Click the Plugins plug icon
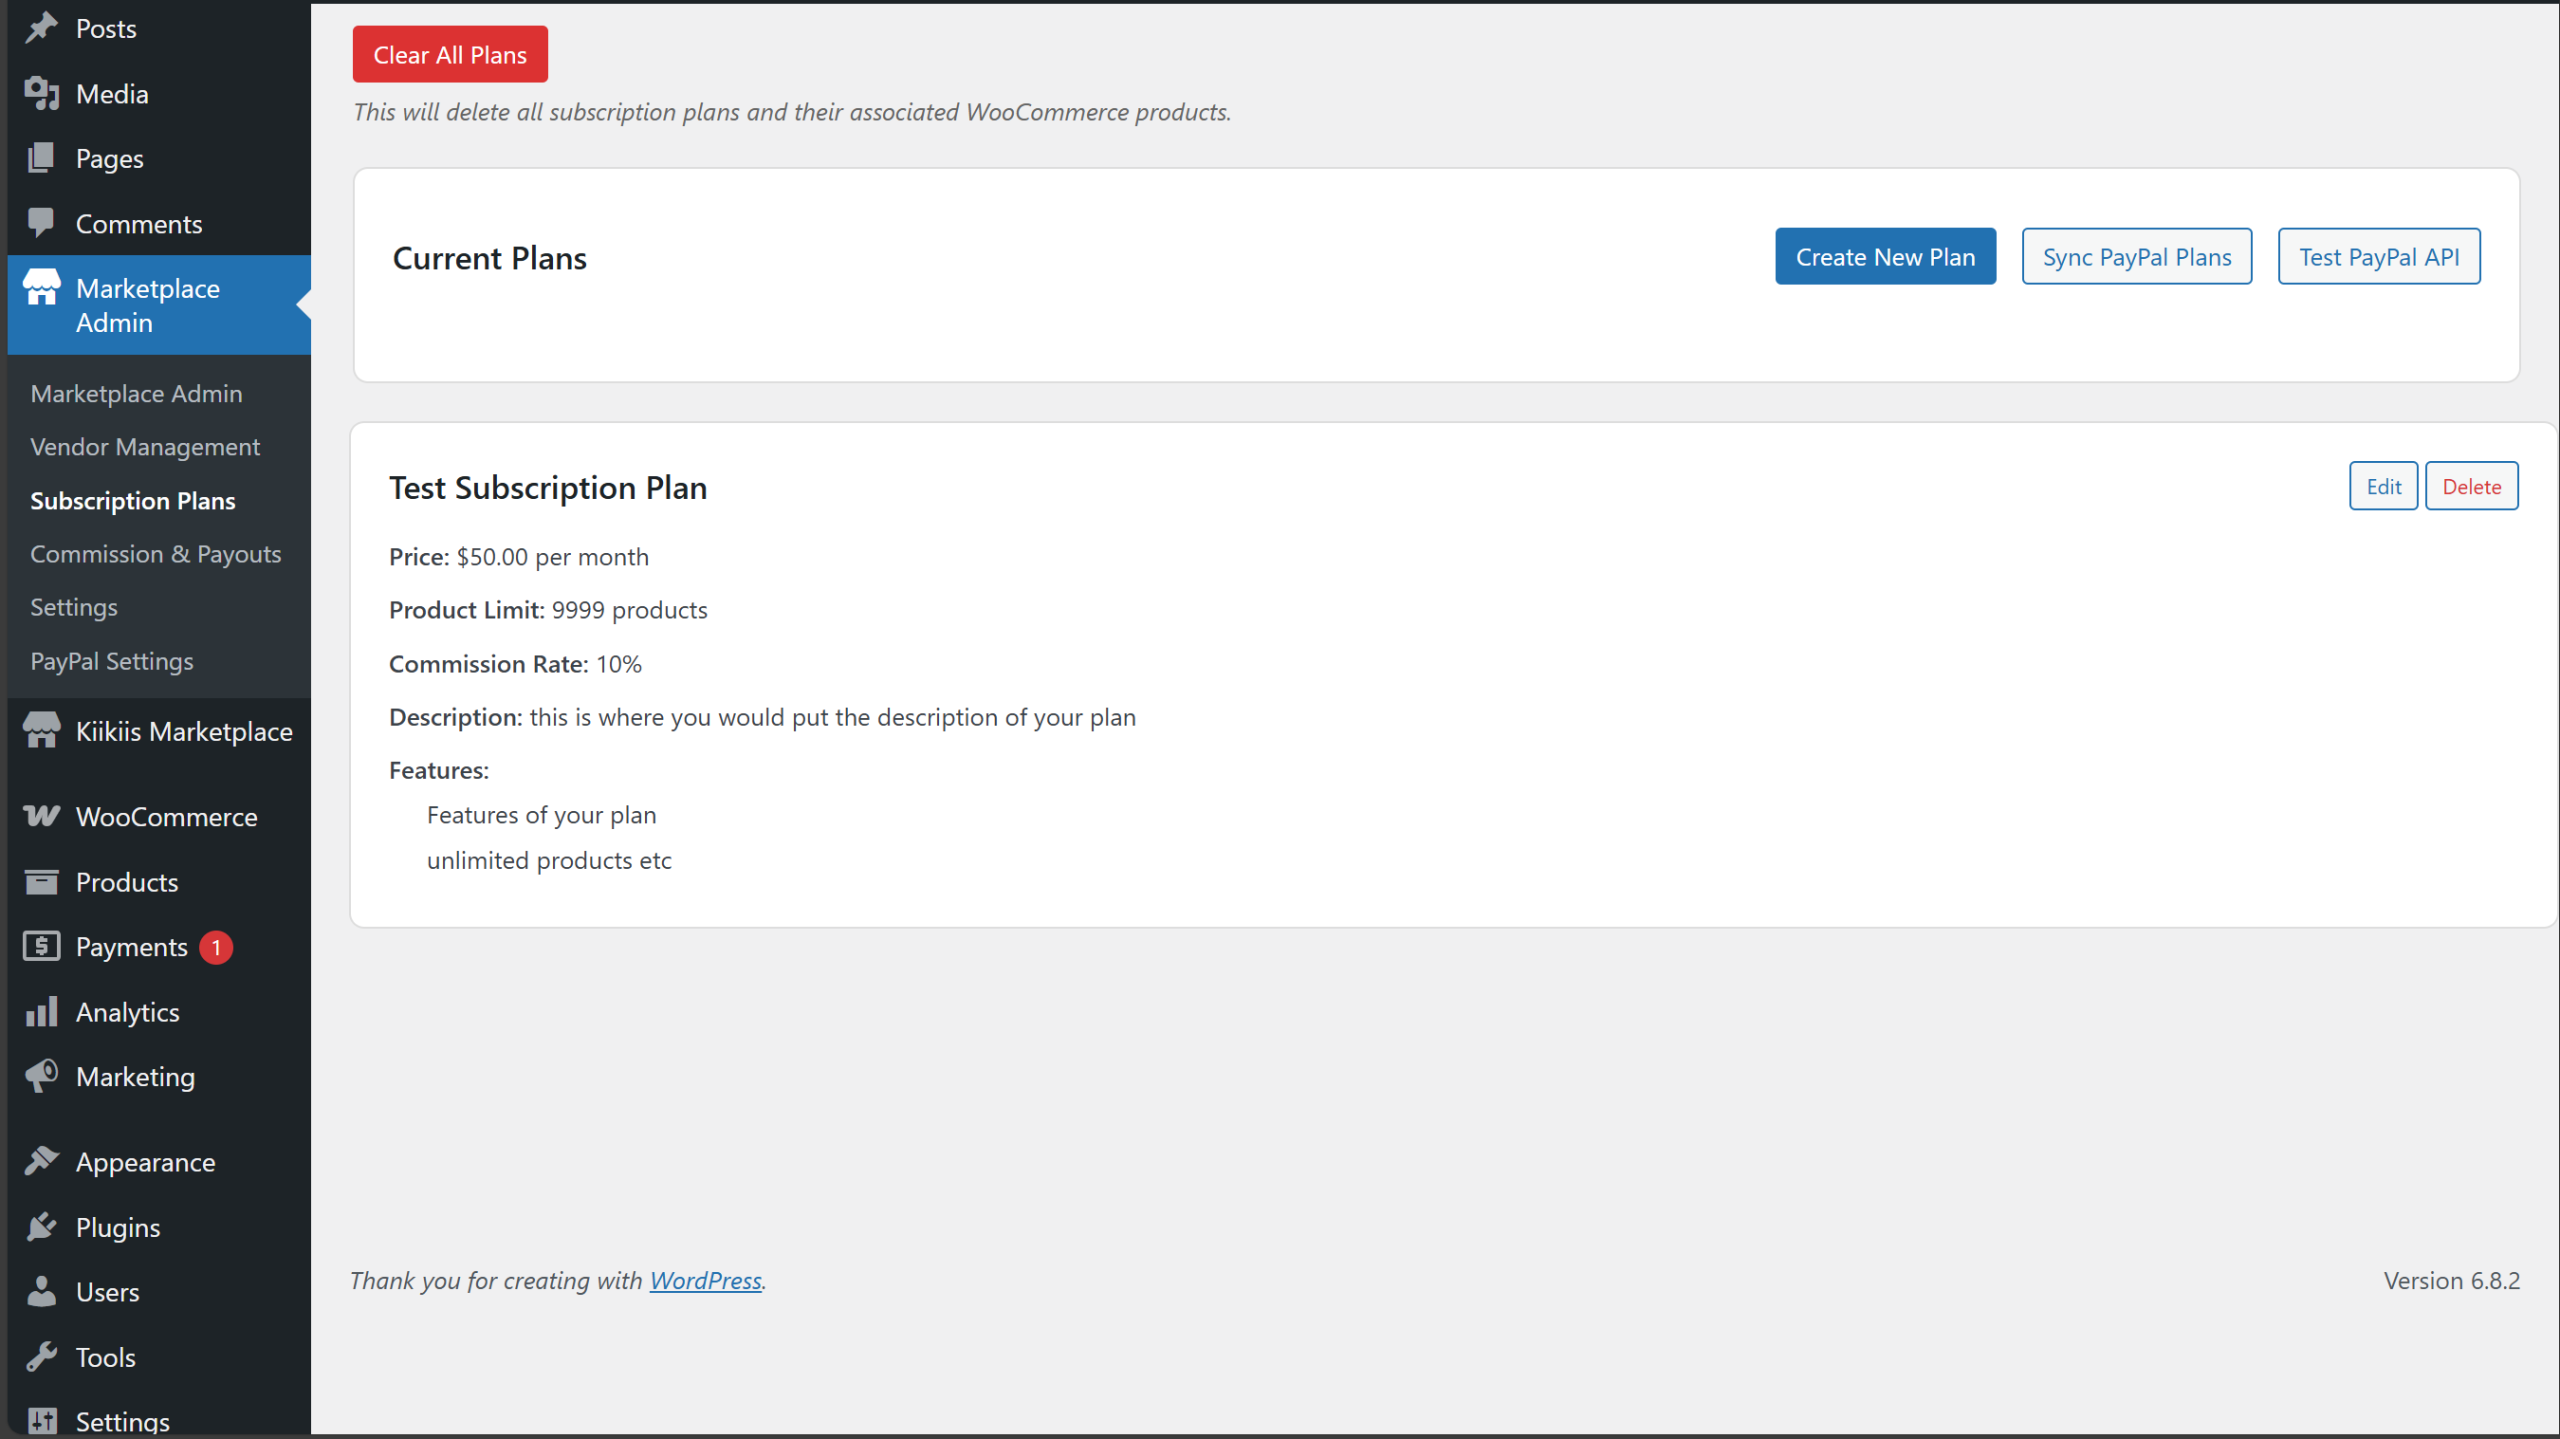This screenshot has height=1439, width=2560. (41, 1226)
